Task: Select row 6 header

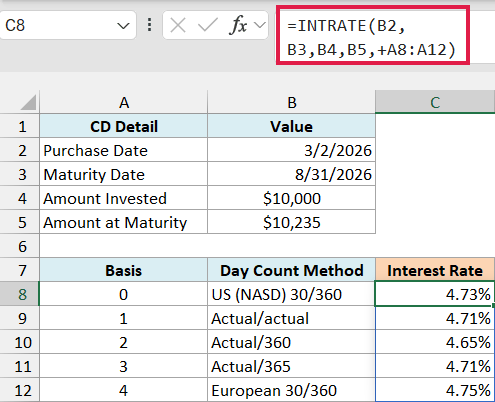Action: tap(20, 246)
